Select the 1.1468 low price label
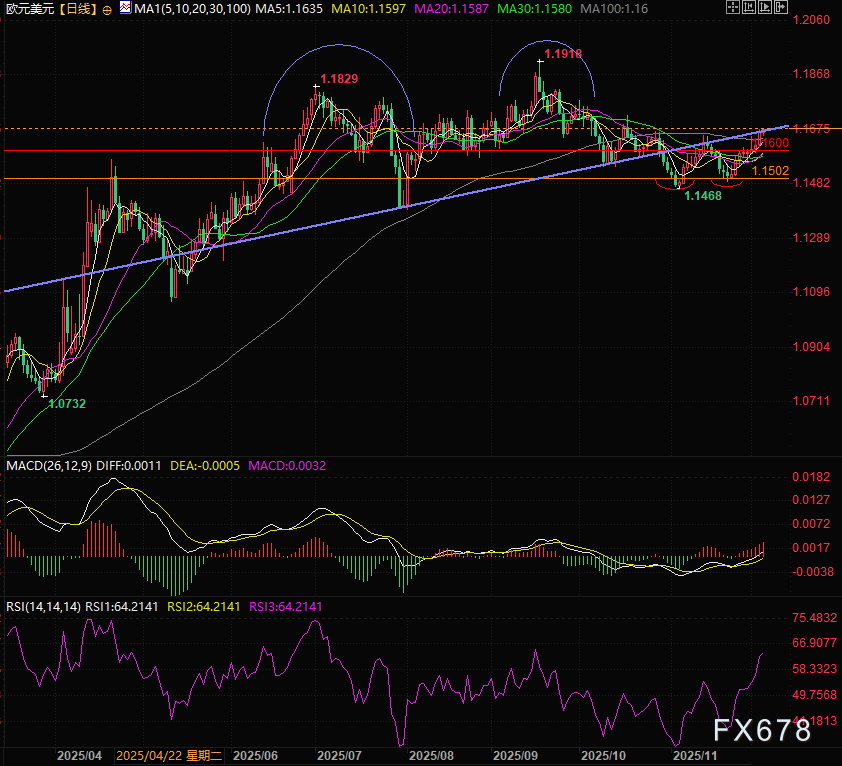Viewport: 842px width, 766px height. pos(702,196)
